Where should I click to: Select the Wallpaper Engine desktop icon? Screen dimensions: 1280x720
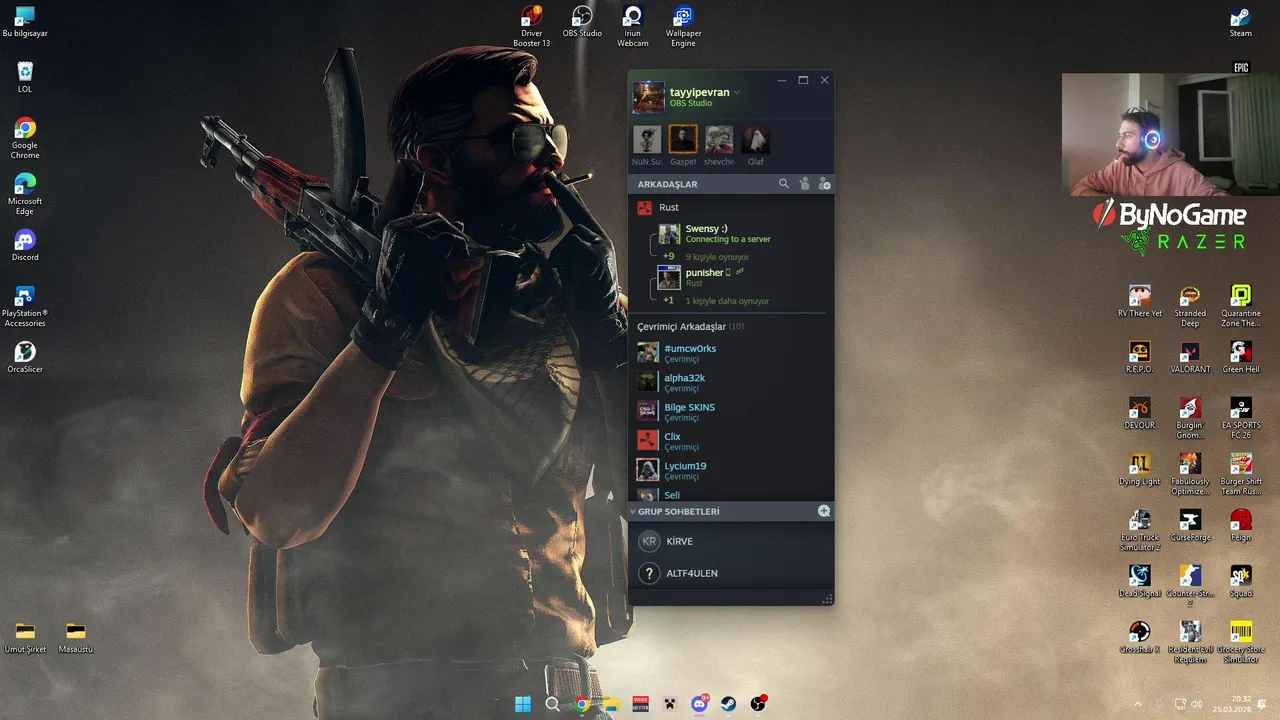click(683, 27)
